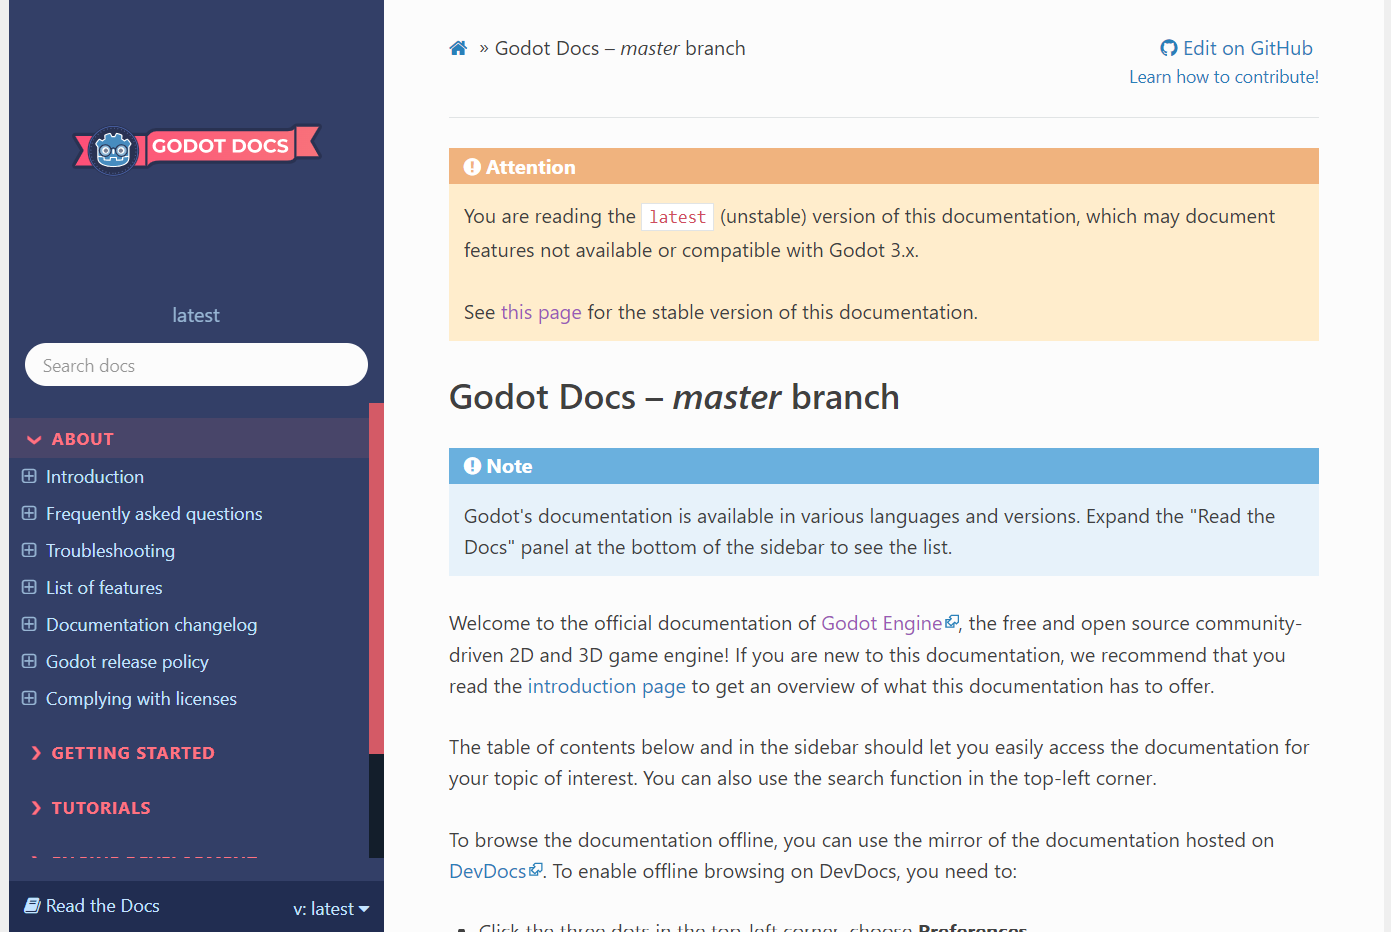Viewport: 1391px width, 932px height.
Task: Open the Learn how to contribute link
Action: click(x=1223, y=76)
